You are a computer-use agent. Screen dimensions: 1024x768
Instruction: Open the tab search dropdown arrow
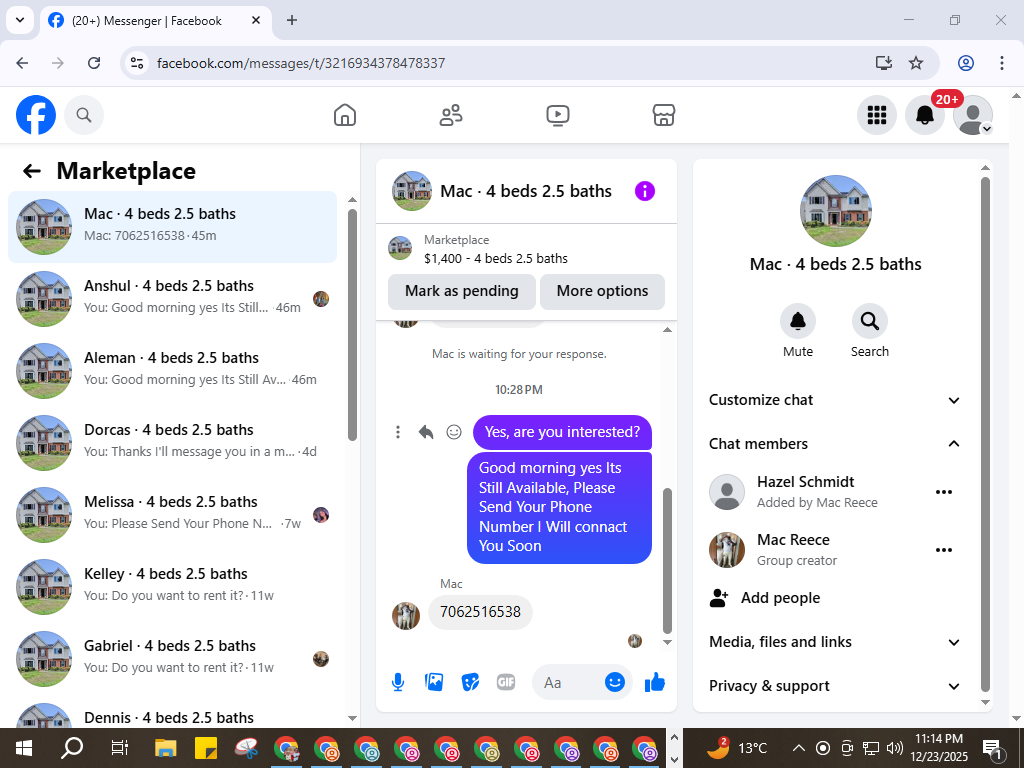click(20, 20)
